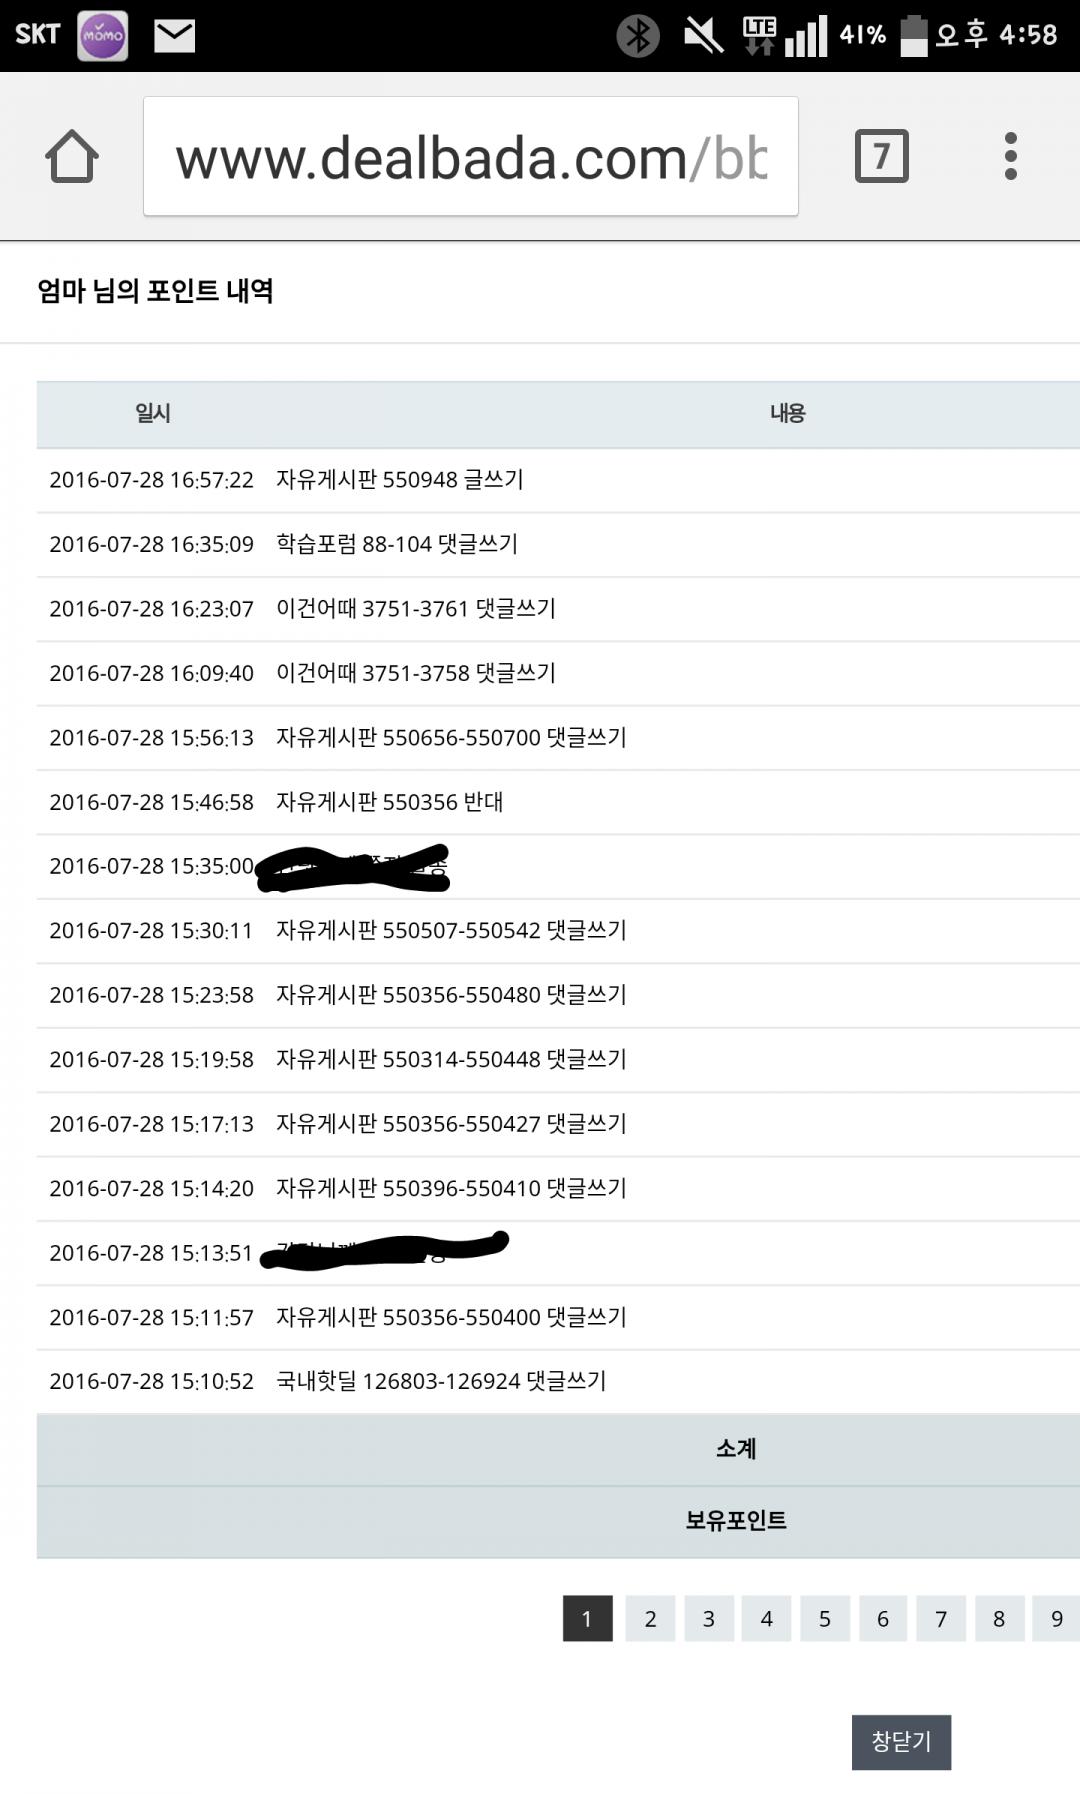Tap the mail notification icon
1080x1794 pixels.
(175, 36)
